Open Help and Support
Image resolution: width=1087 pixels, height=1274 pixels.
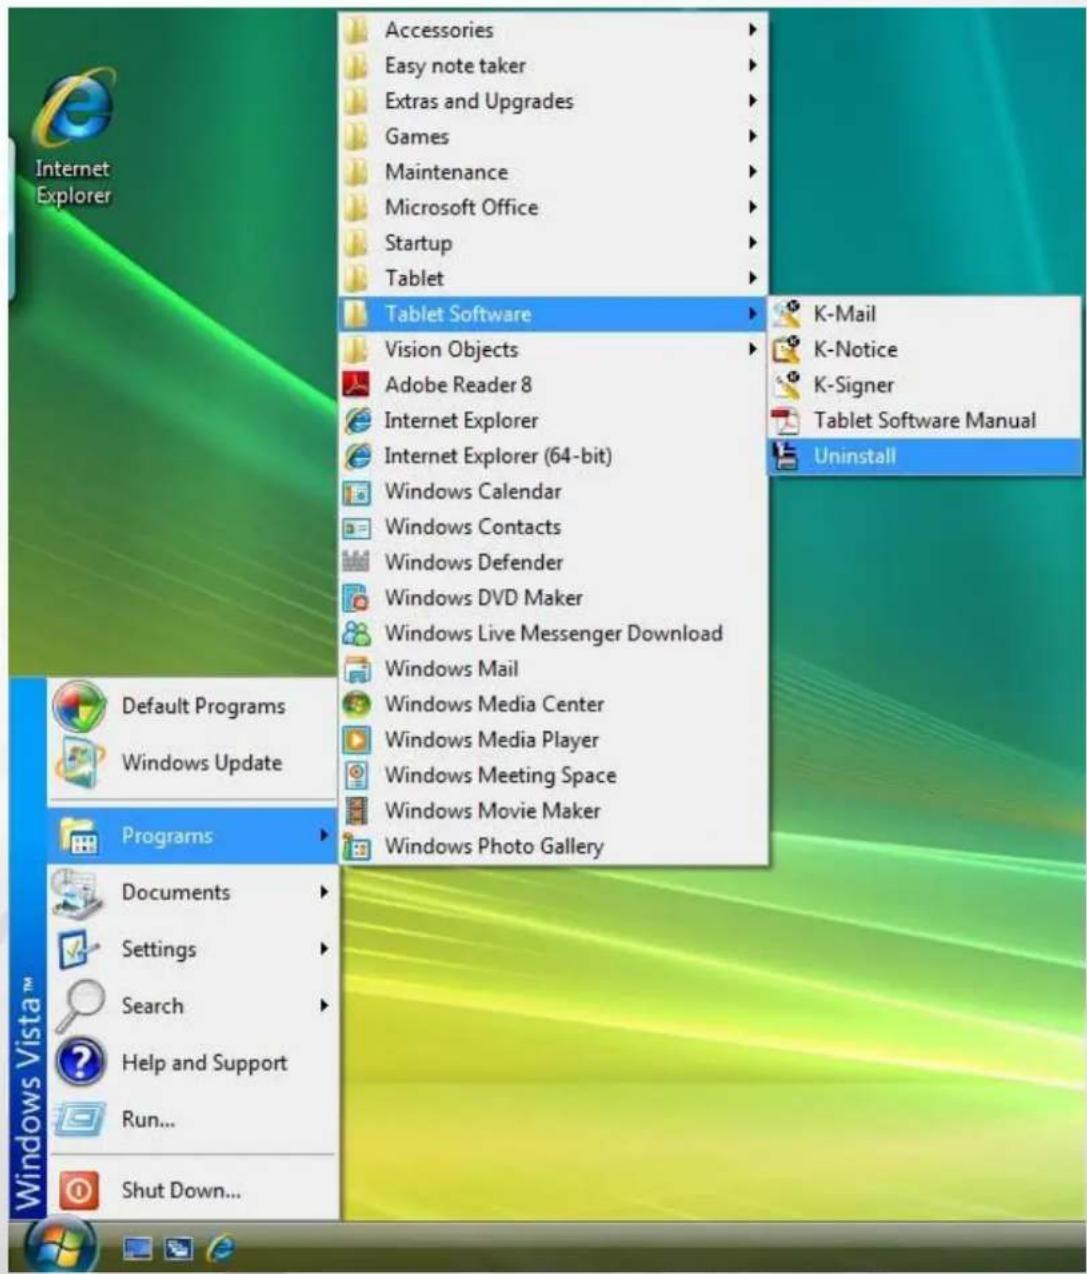click(x=192, y=1063)
